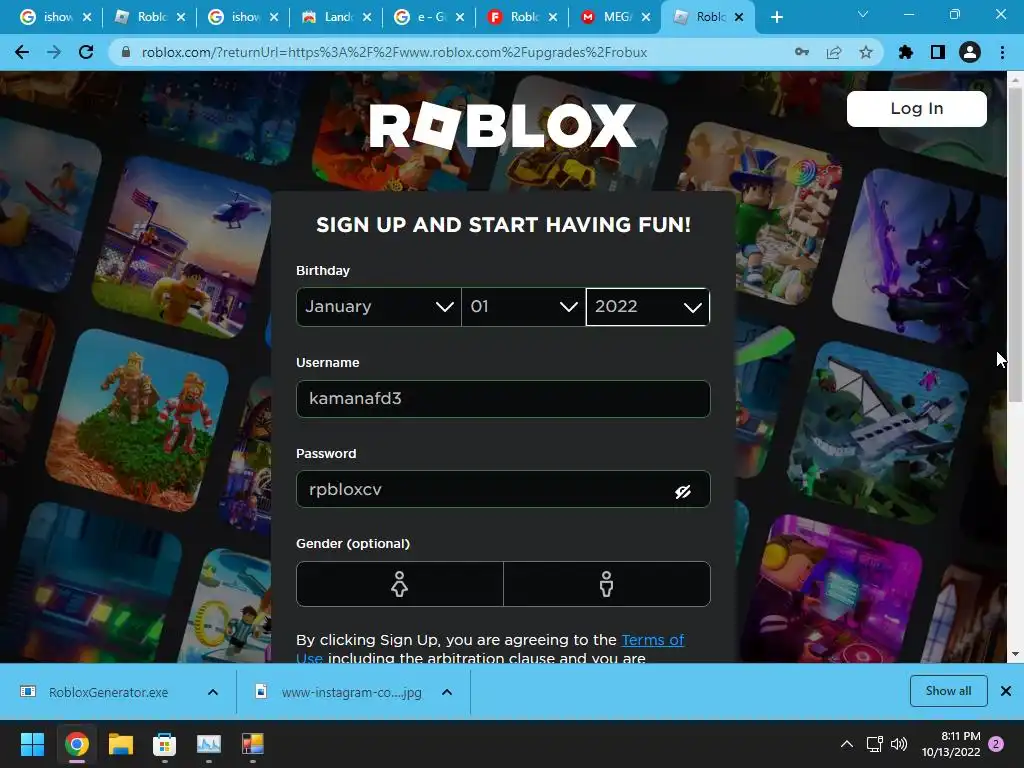Open the colorful tile taskbar app
1024x768 pixels.
pos(253,744)
